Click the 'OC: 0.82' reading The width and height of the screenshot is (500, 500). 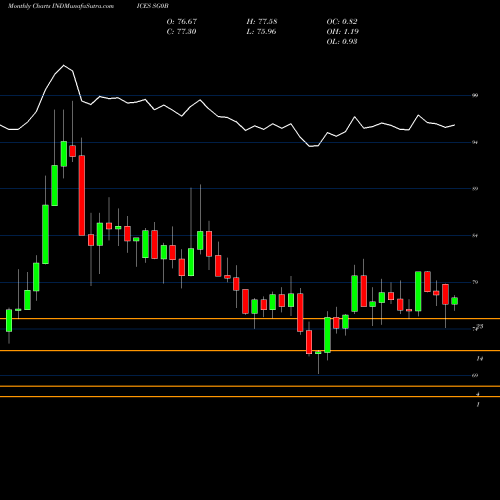pyautogui.click(x=342, y=21)
